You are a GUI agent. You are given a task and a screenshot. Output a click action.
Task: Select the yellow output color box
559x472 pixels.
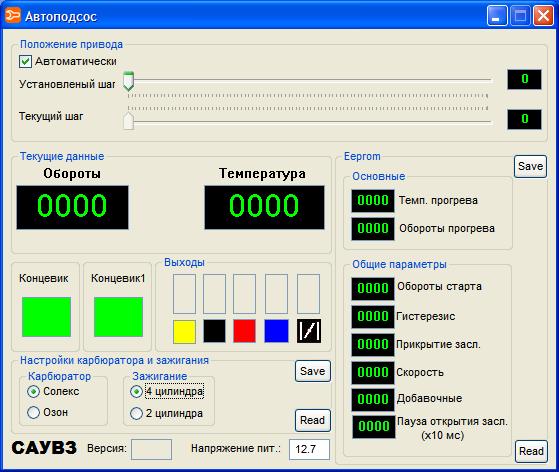(184, 332)
